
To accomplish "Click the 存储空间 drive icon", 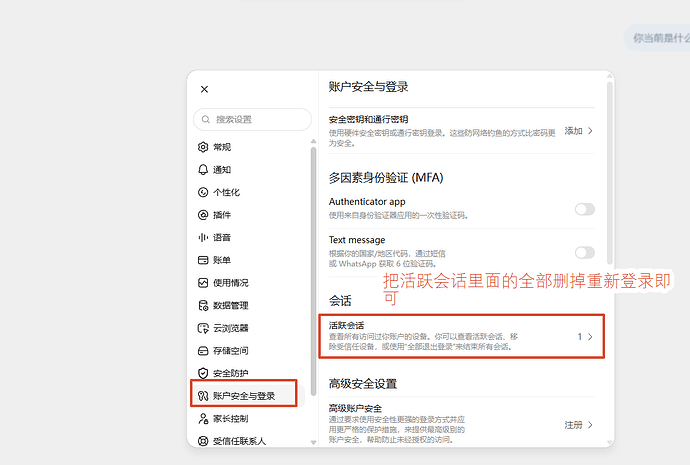I will [x=203, y=351].
